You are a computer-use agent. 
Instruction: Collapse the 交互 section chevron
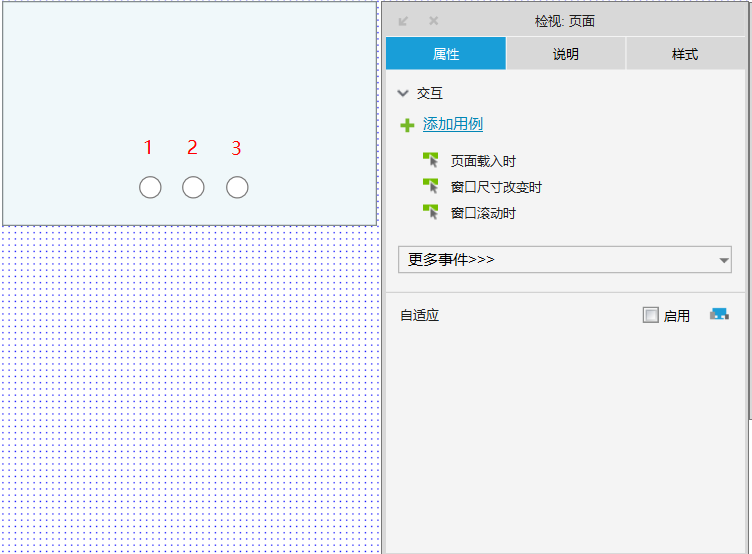403,93
